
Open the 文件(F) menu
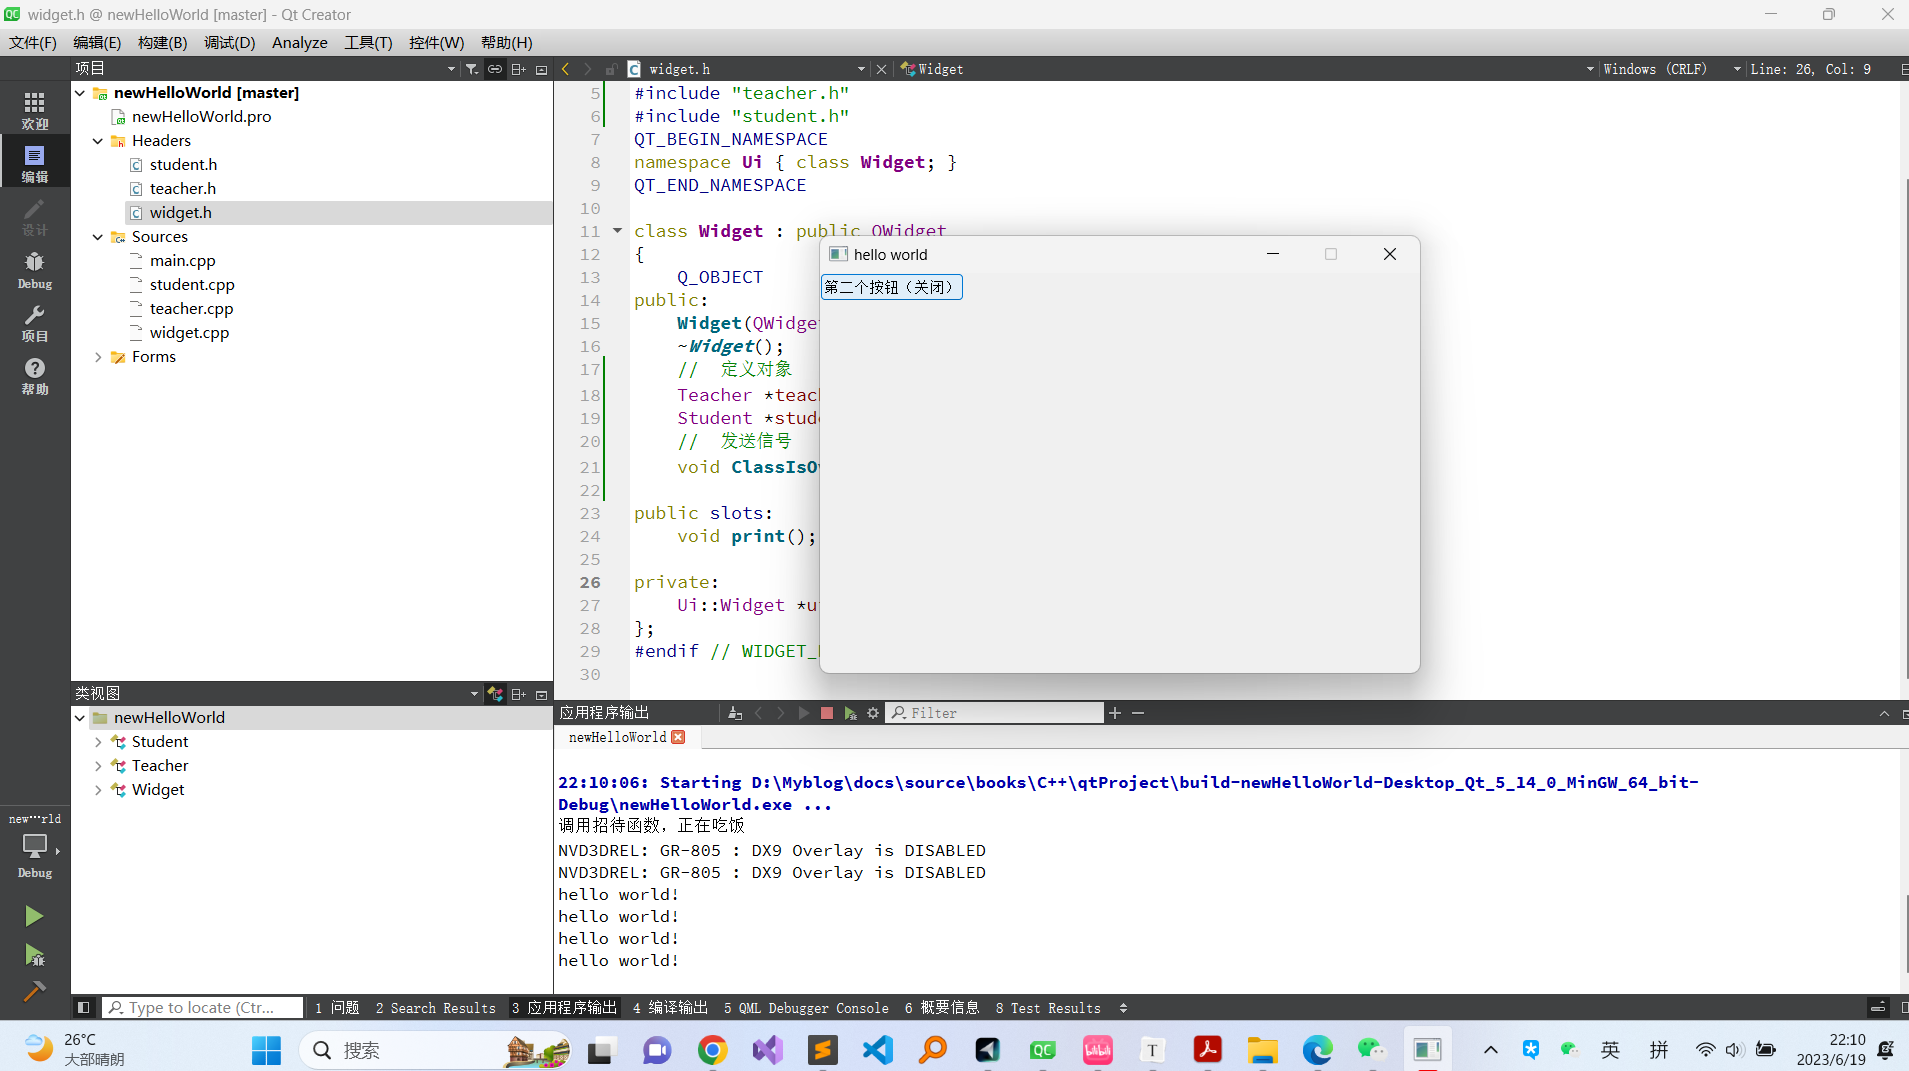[32, 42]
